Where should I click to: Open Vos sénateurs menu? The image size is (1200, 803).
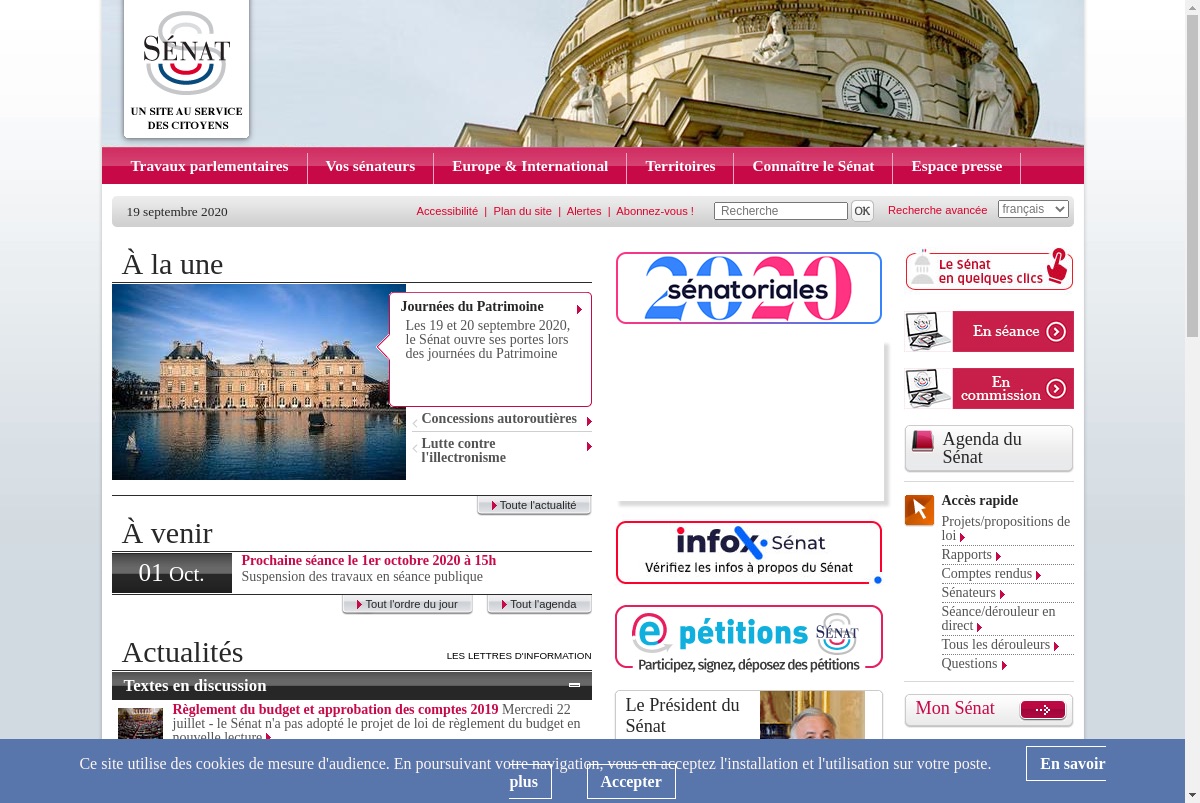coord(370,166)
